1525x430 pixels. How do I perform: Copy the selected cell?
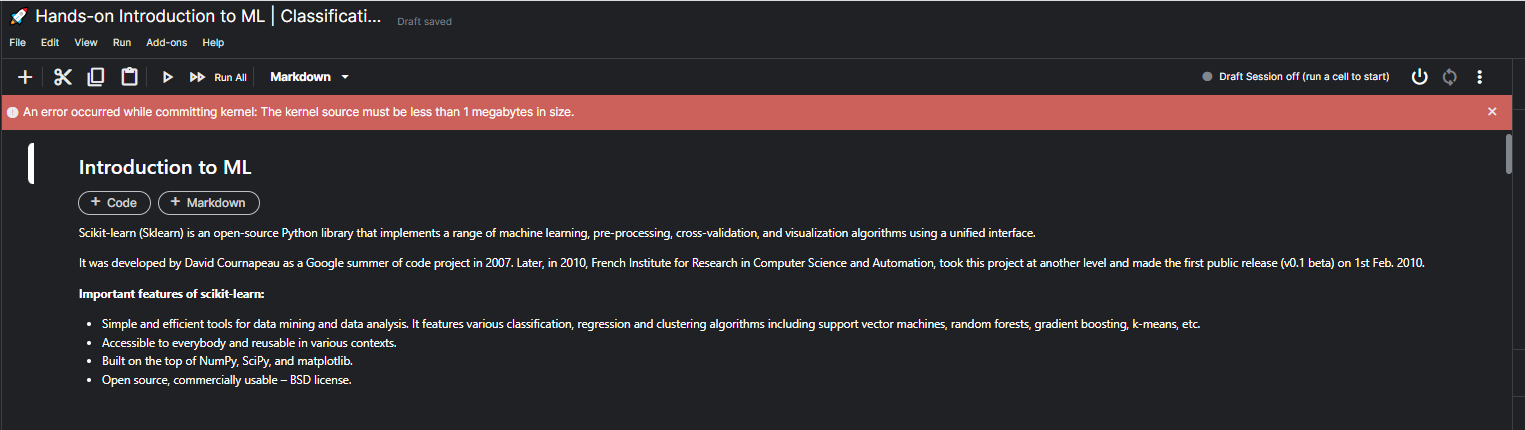pyautogui.click(x=96, y=77)
